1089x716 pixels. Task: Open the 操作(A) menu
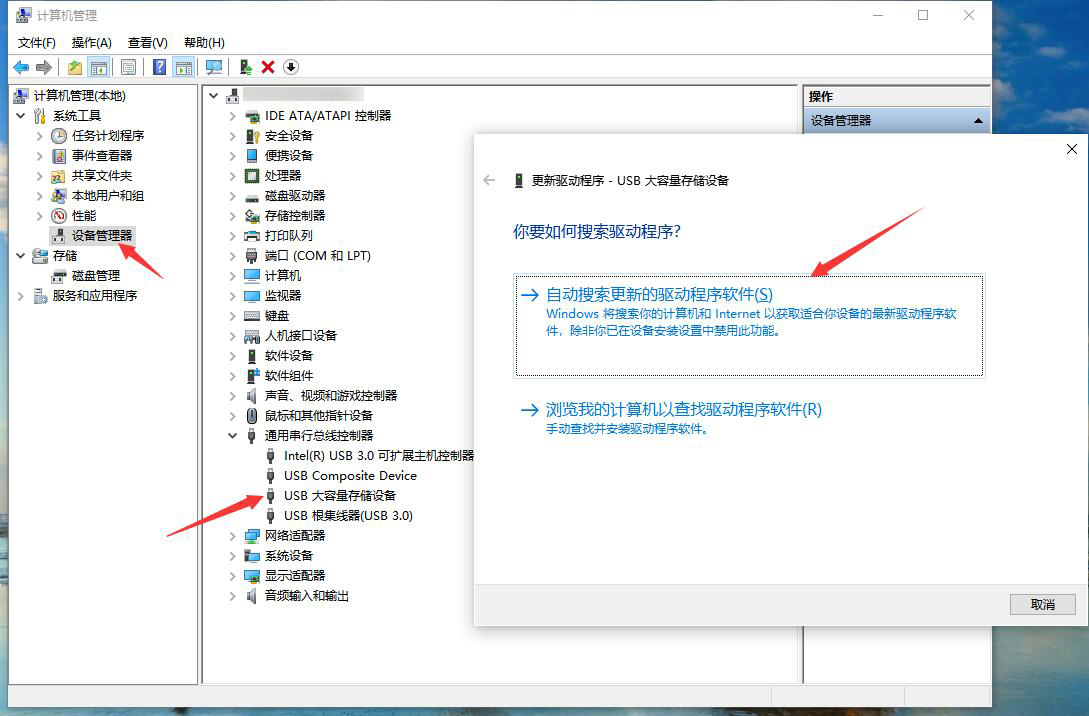(92, 42)
